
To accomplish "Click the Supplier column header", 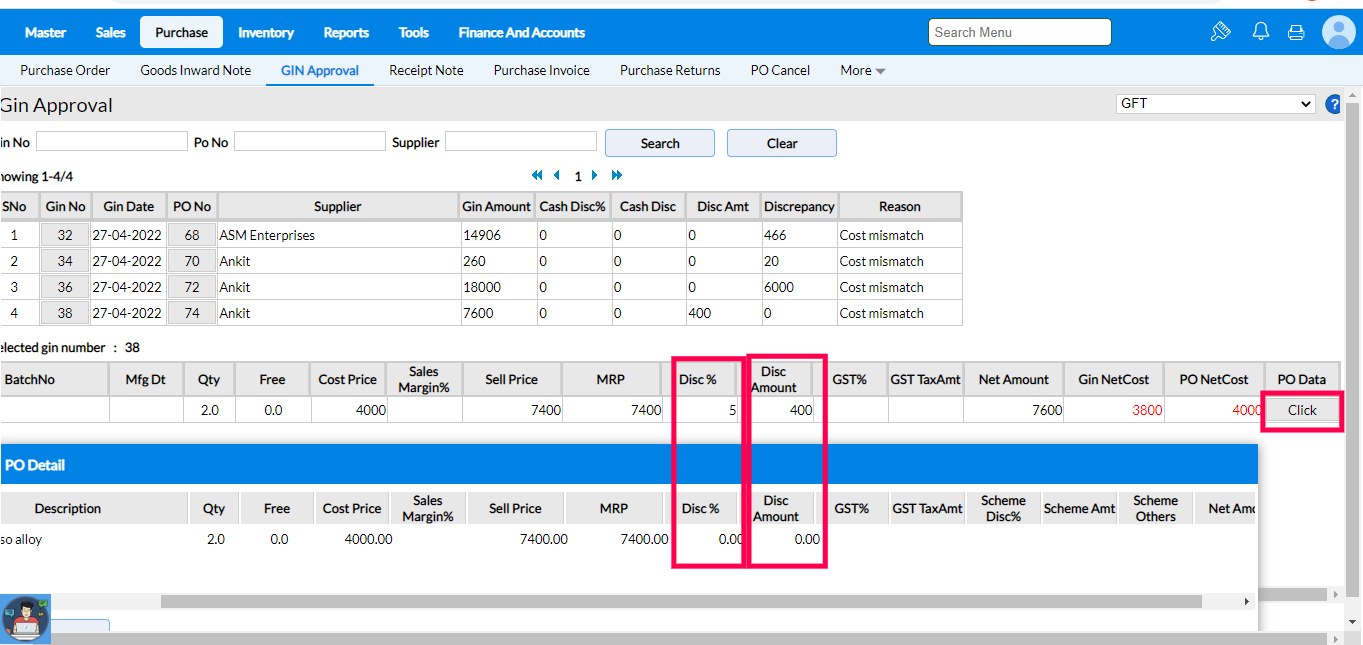I will tap(338, 206).
